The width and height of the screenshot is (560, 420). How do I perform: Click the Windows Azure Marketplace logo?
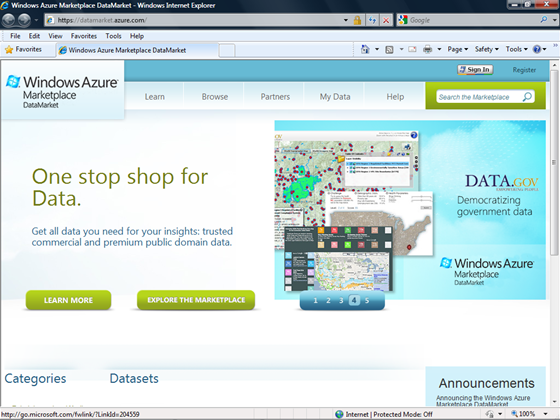(x=62, y=91)
